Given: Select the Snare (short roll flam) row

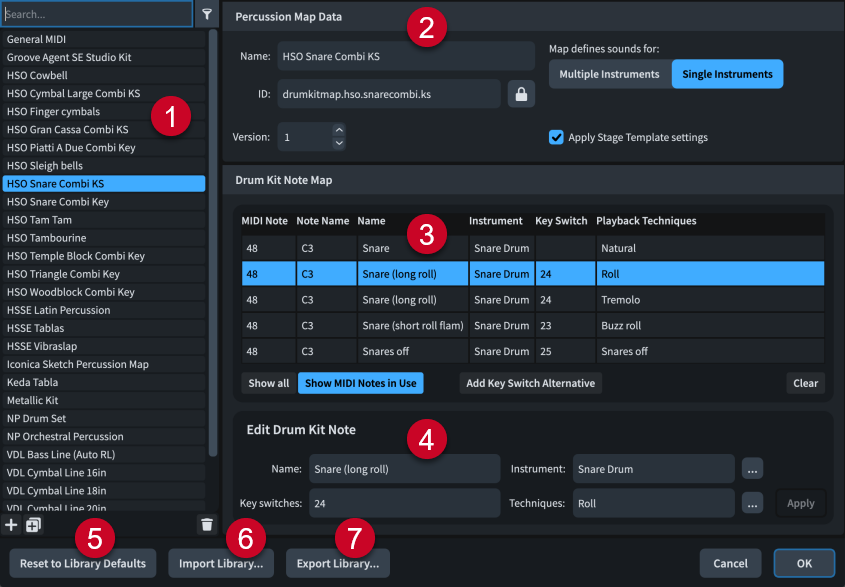Looking at the screenshot, I should point(533,326).
